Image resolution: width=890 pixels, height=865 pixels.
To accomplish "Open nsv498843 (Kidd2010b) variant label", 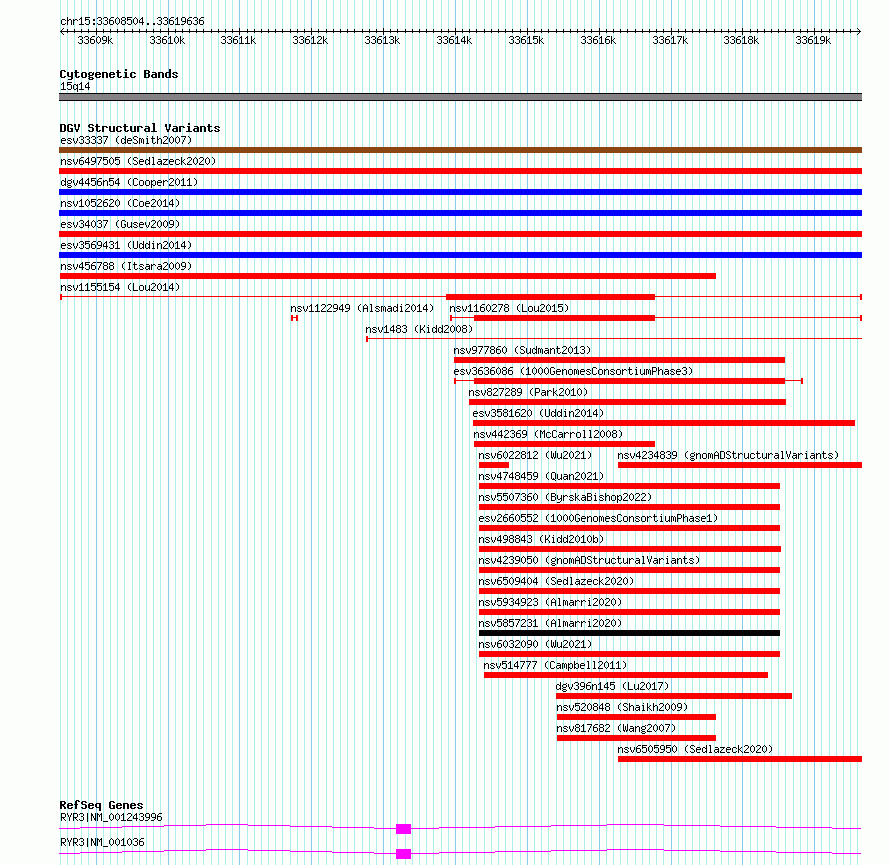I will pos(541,539).
